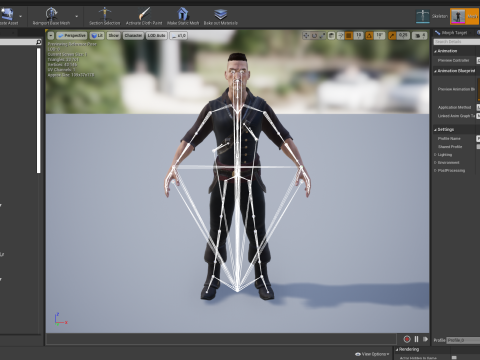This screenshot has height=360, width=480.
Task: Open the camera speed setting
Action: tap(419, 35)
